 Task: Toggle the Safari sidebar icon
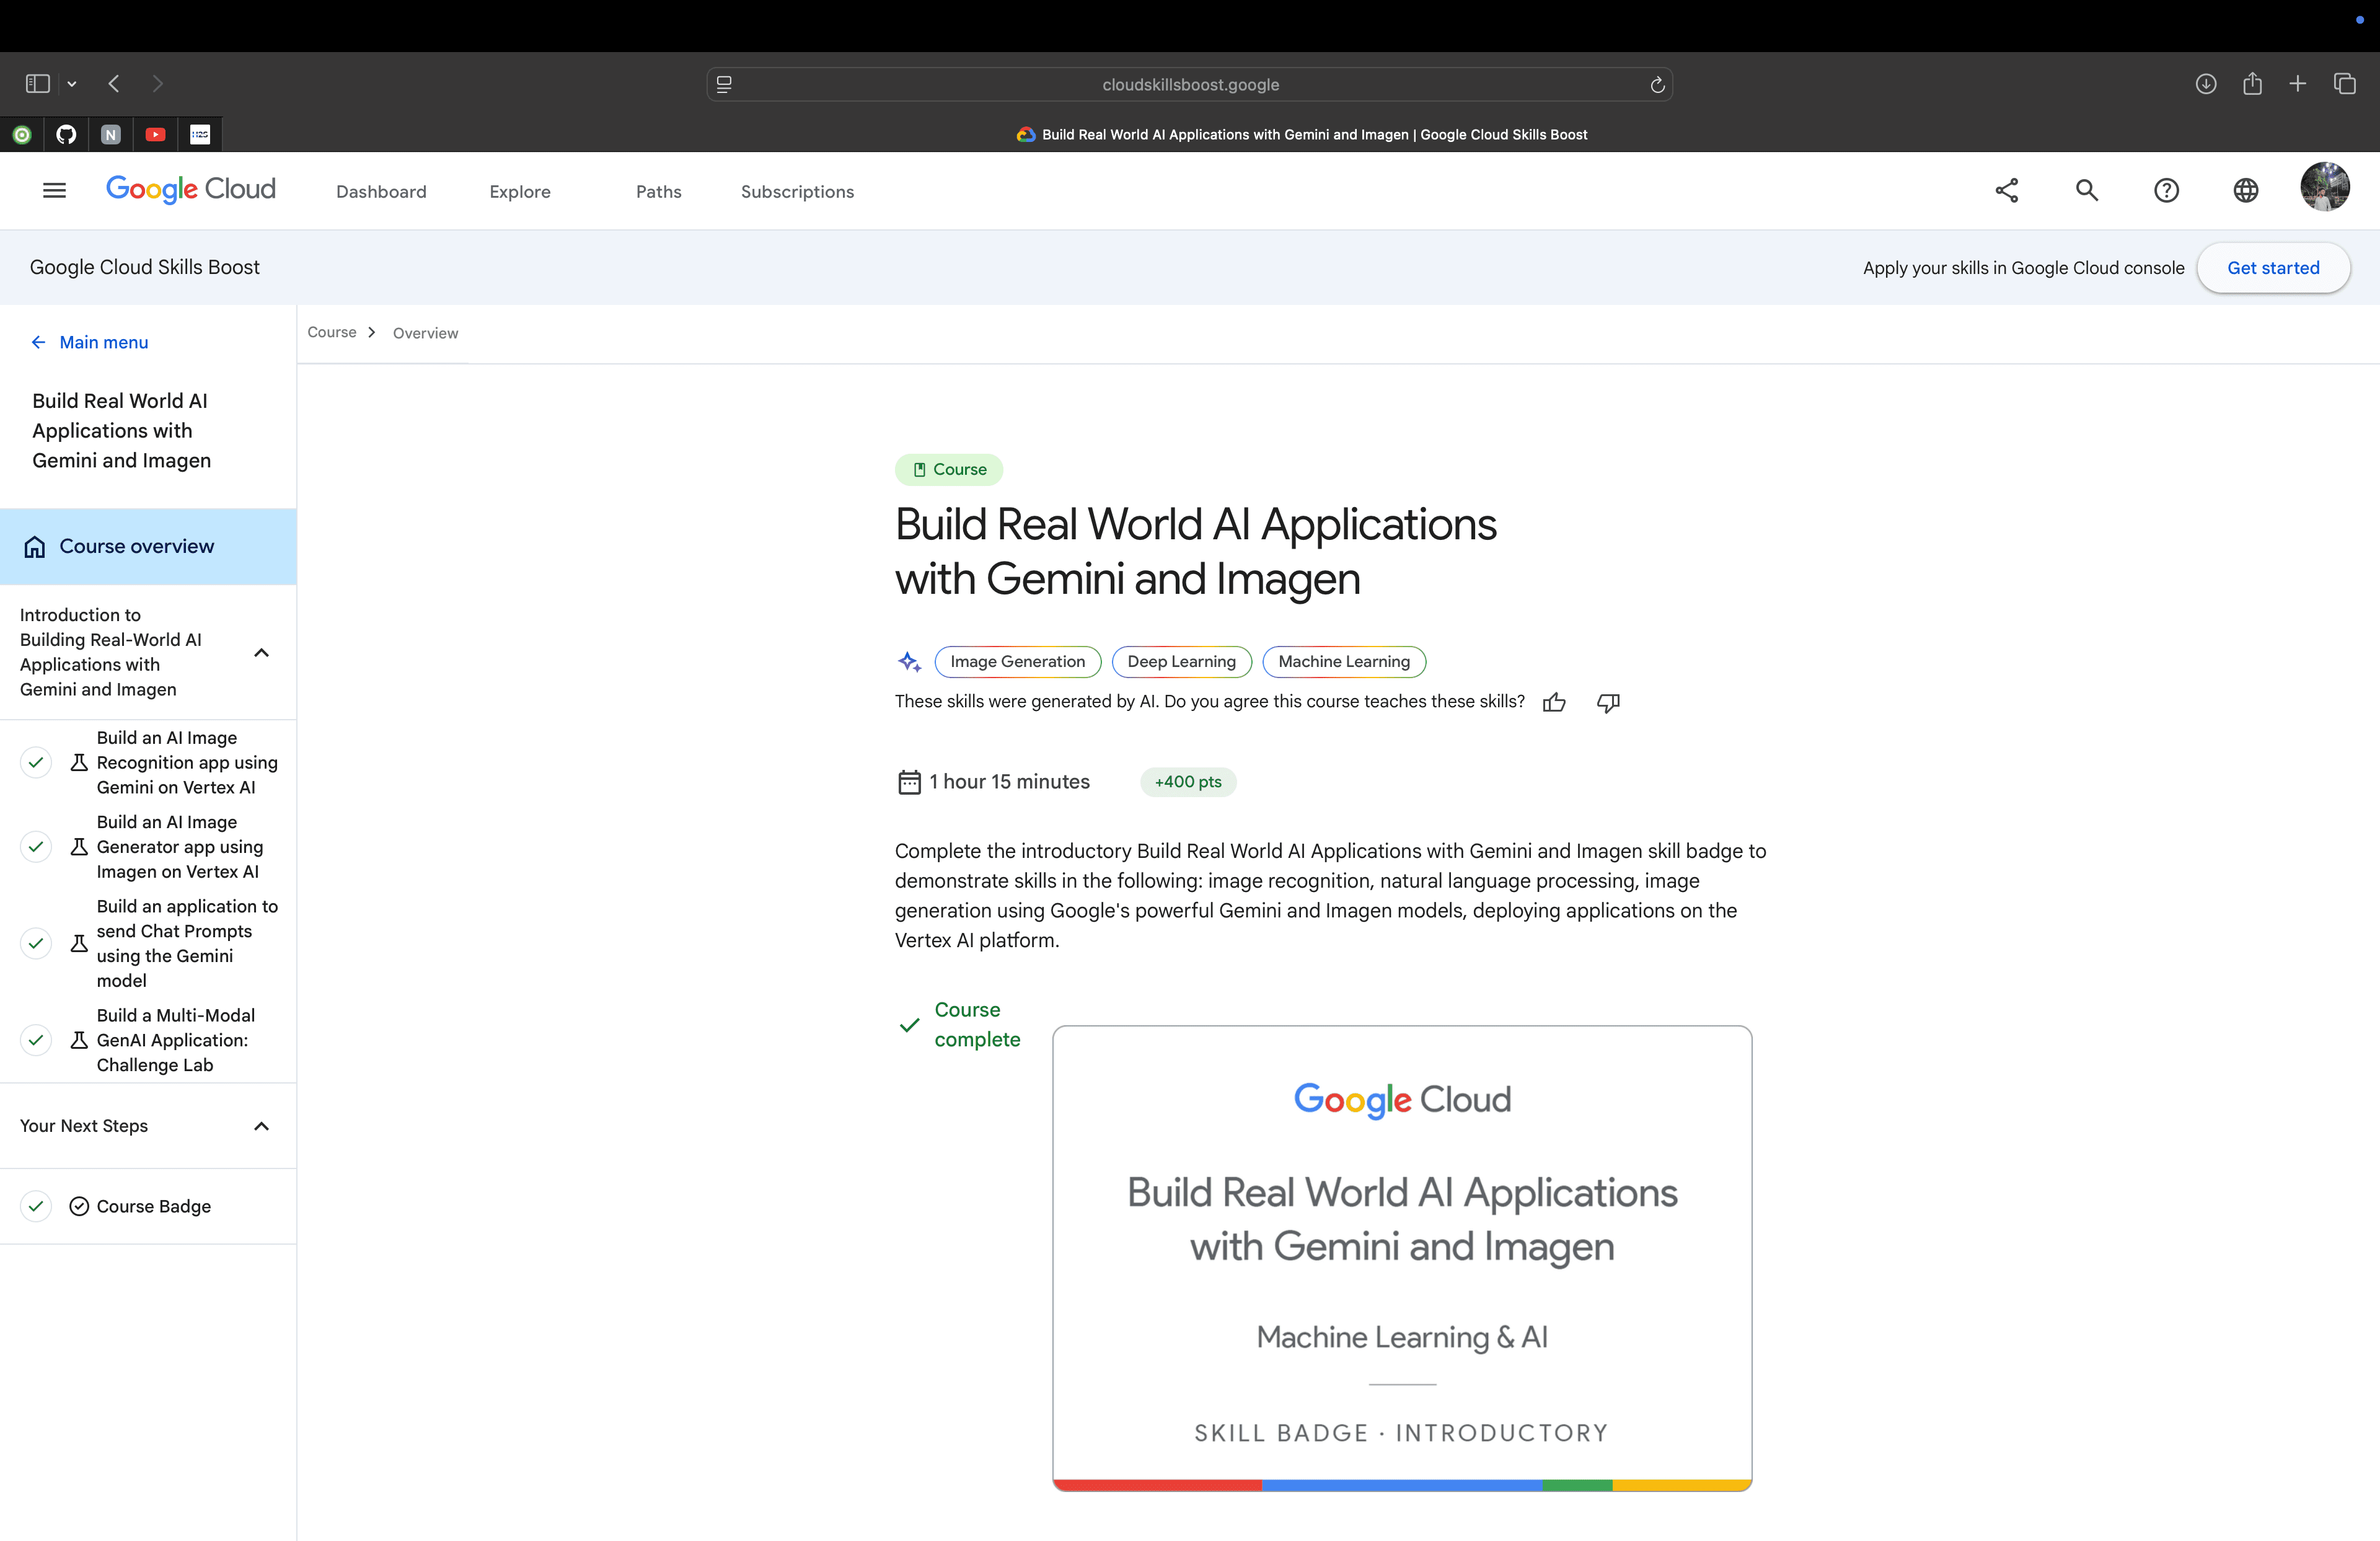[x=38, y=84]
